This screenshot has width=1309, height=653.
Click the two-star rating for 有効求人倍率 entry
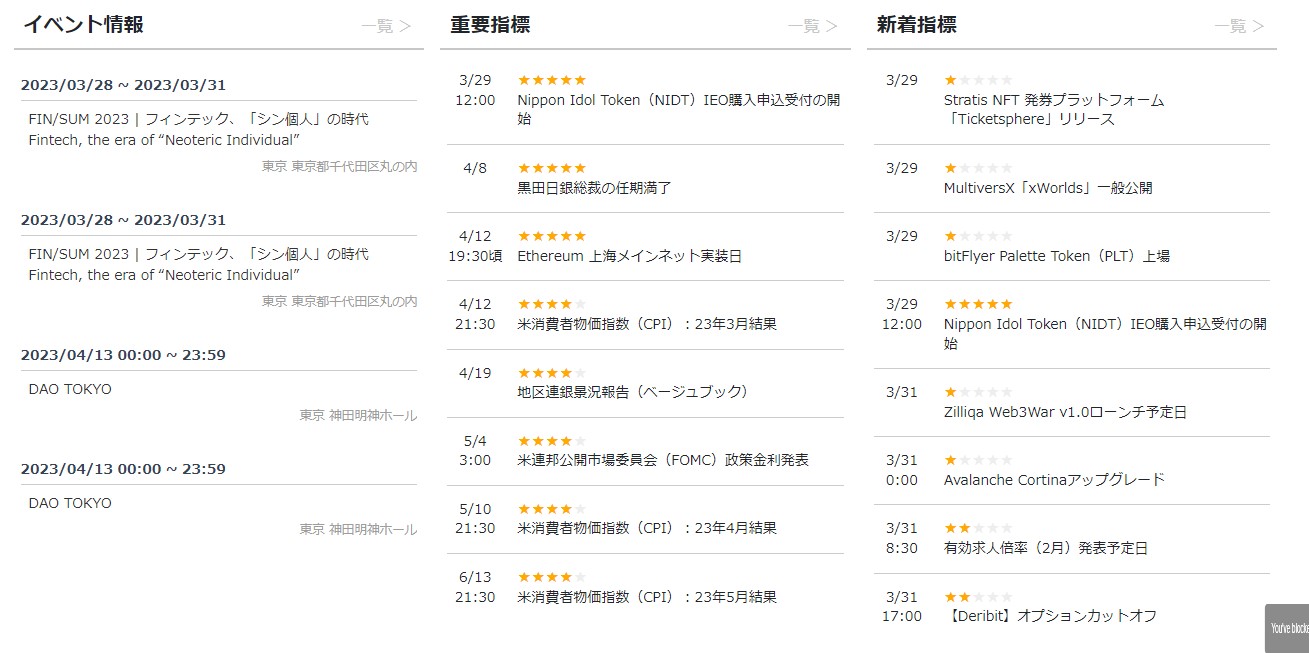[x=978, y=528]
